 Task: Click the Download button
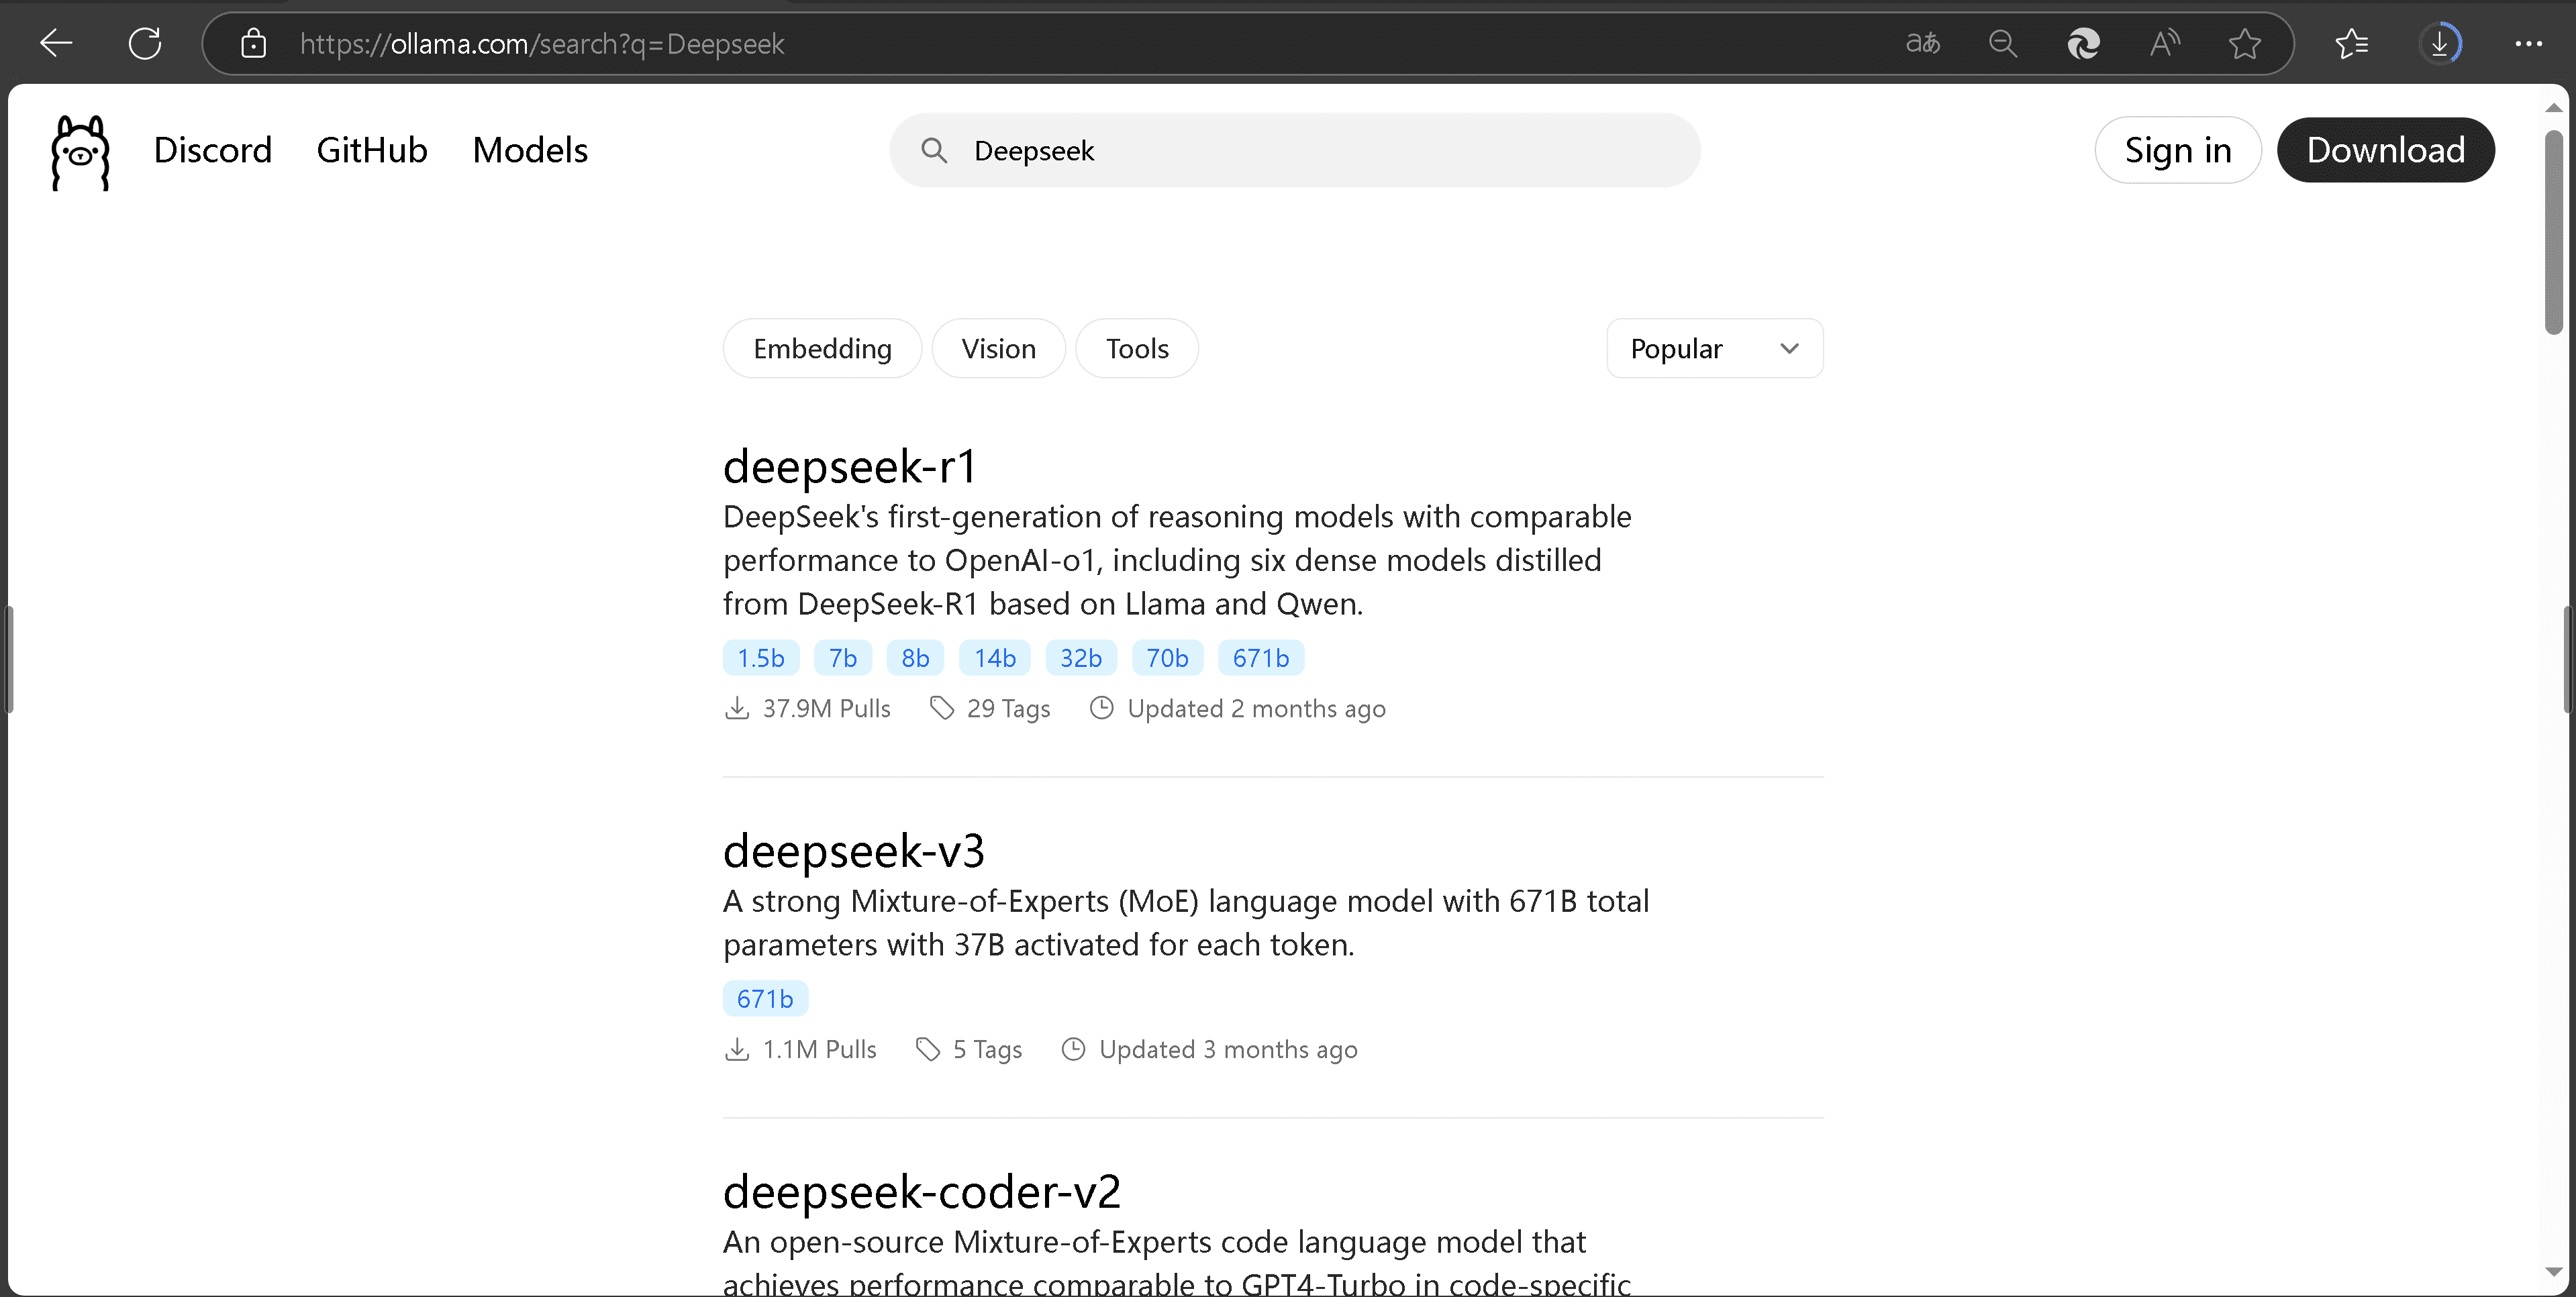tap(2386, 150)
